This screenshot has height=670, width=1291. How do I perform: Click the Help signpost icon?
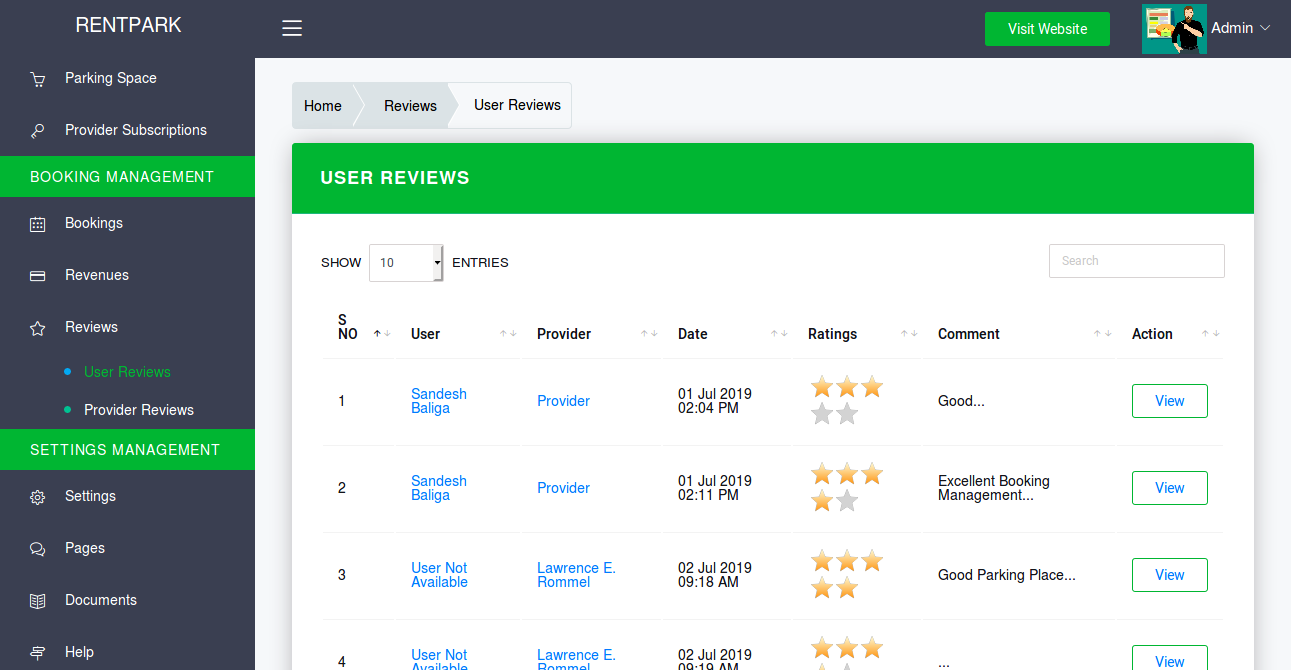click(x=38, y=653)
